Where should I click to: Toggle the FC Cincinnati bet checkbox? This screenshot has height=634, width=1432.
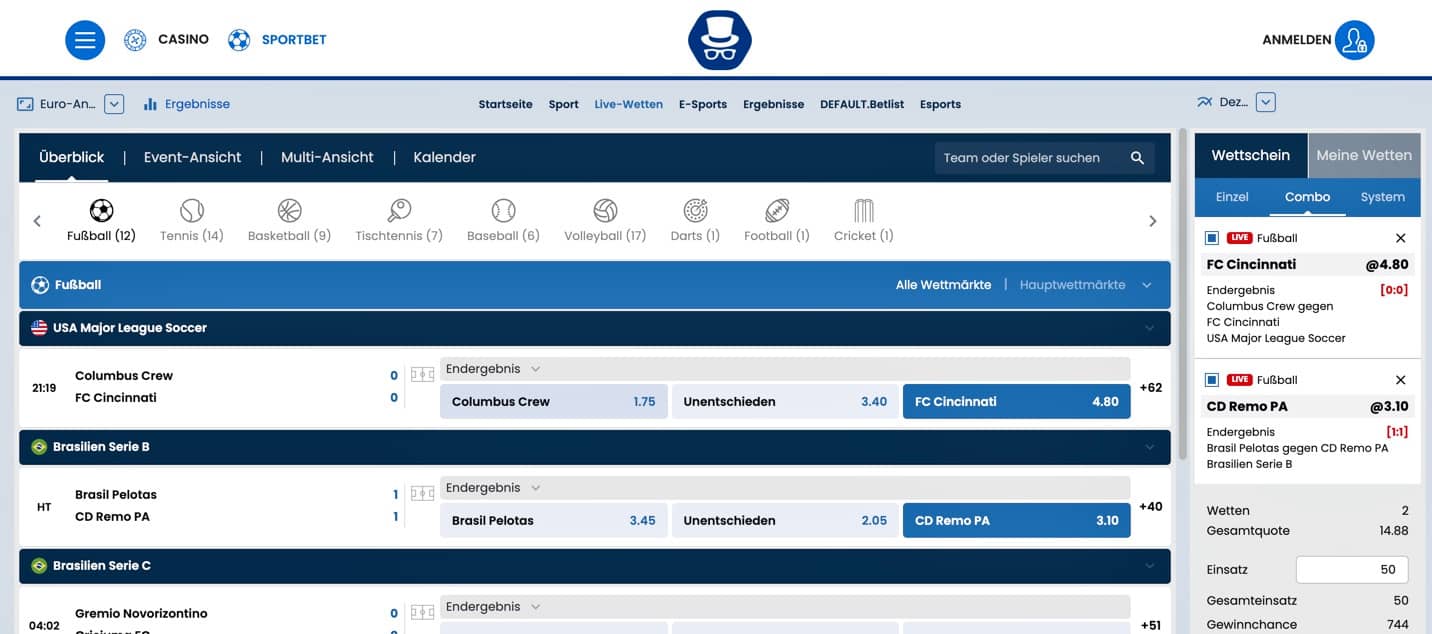1212,238
